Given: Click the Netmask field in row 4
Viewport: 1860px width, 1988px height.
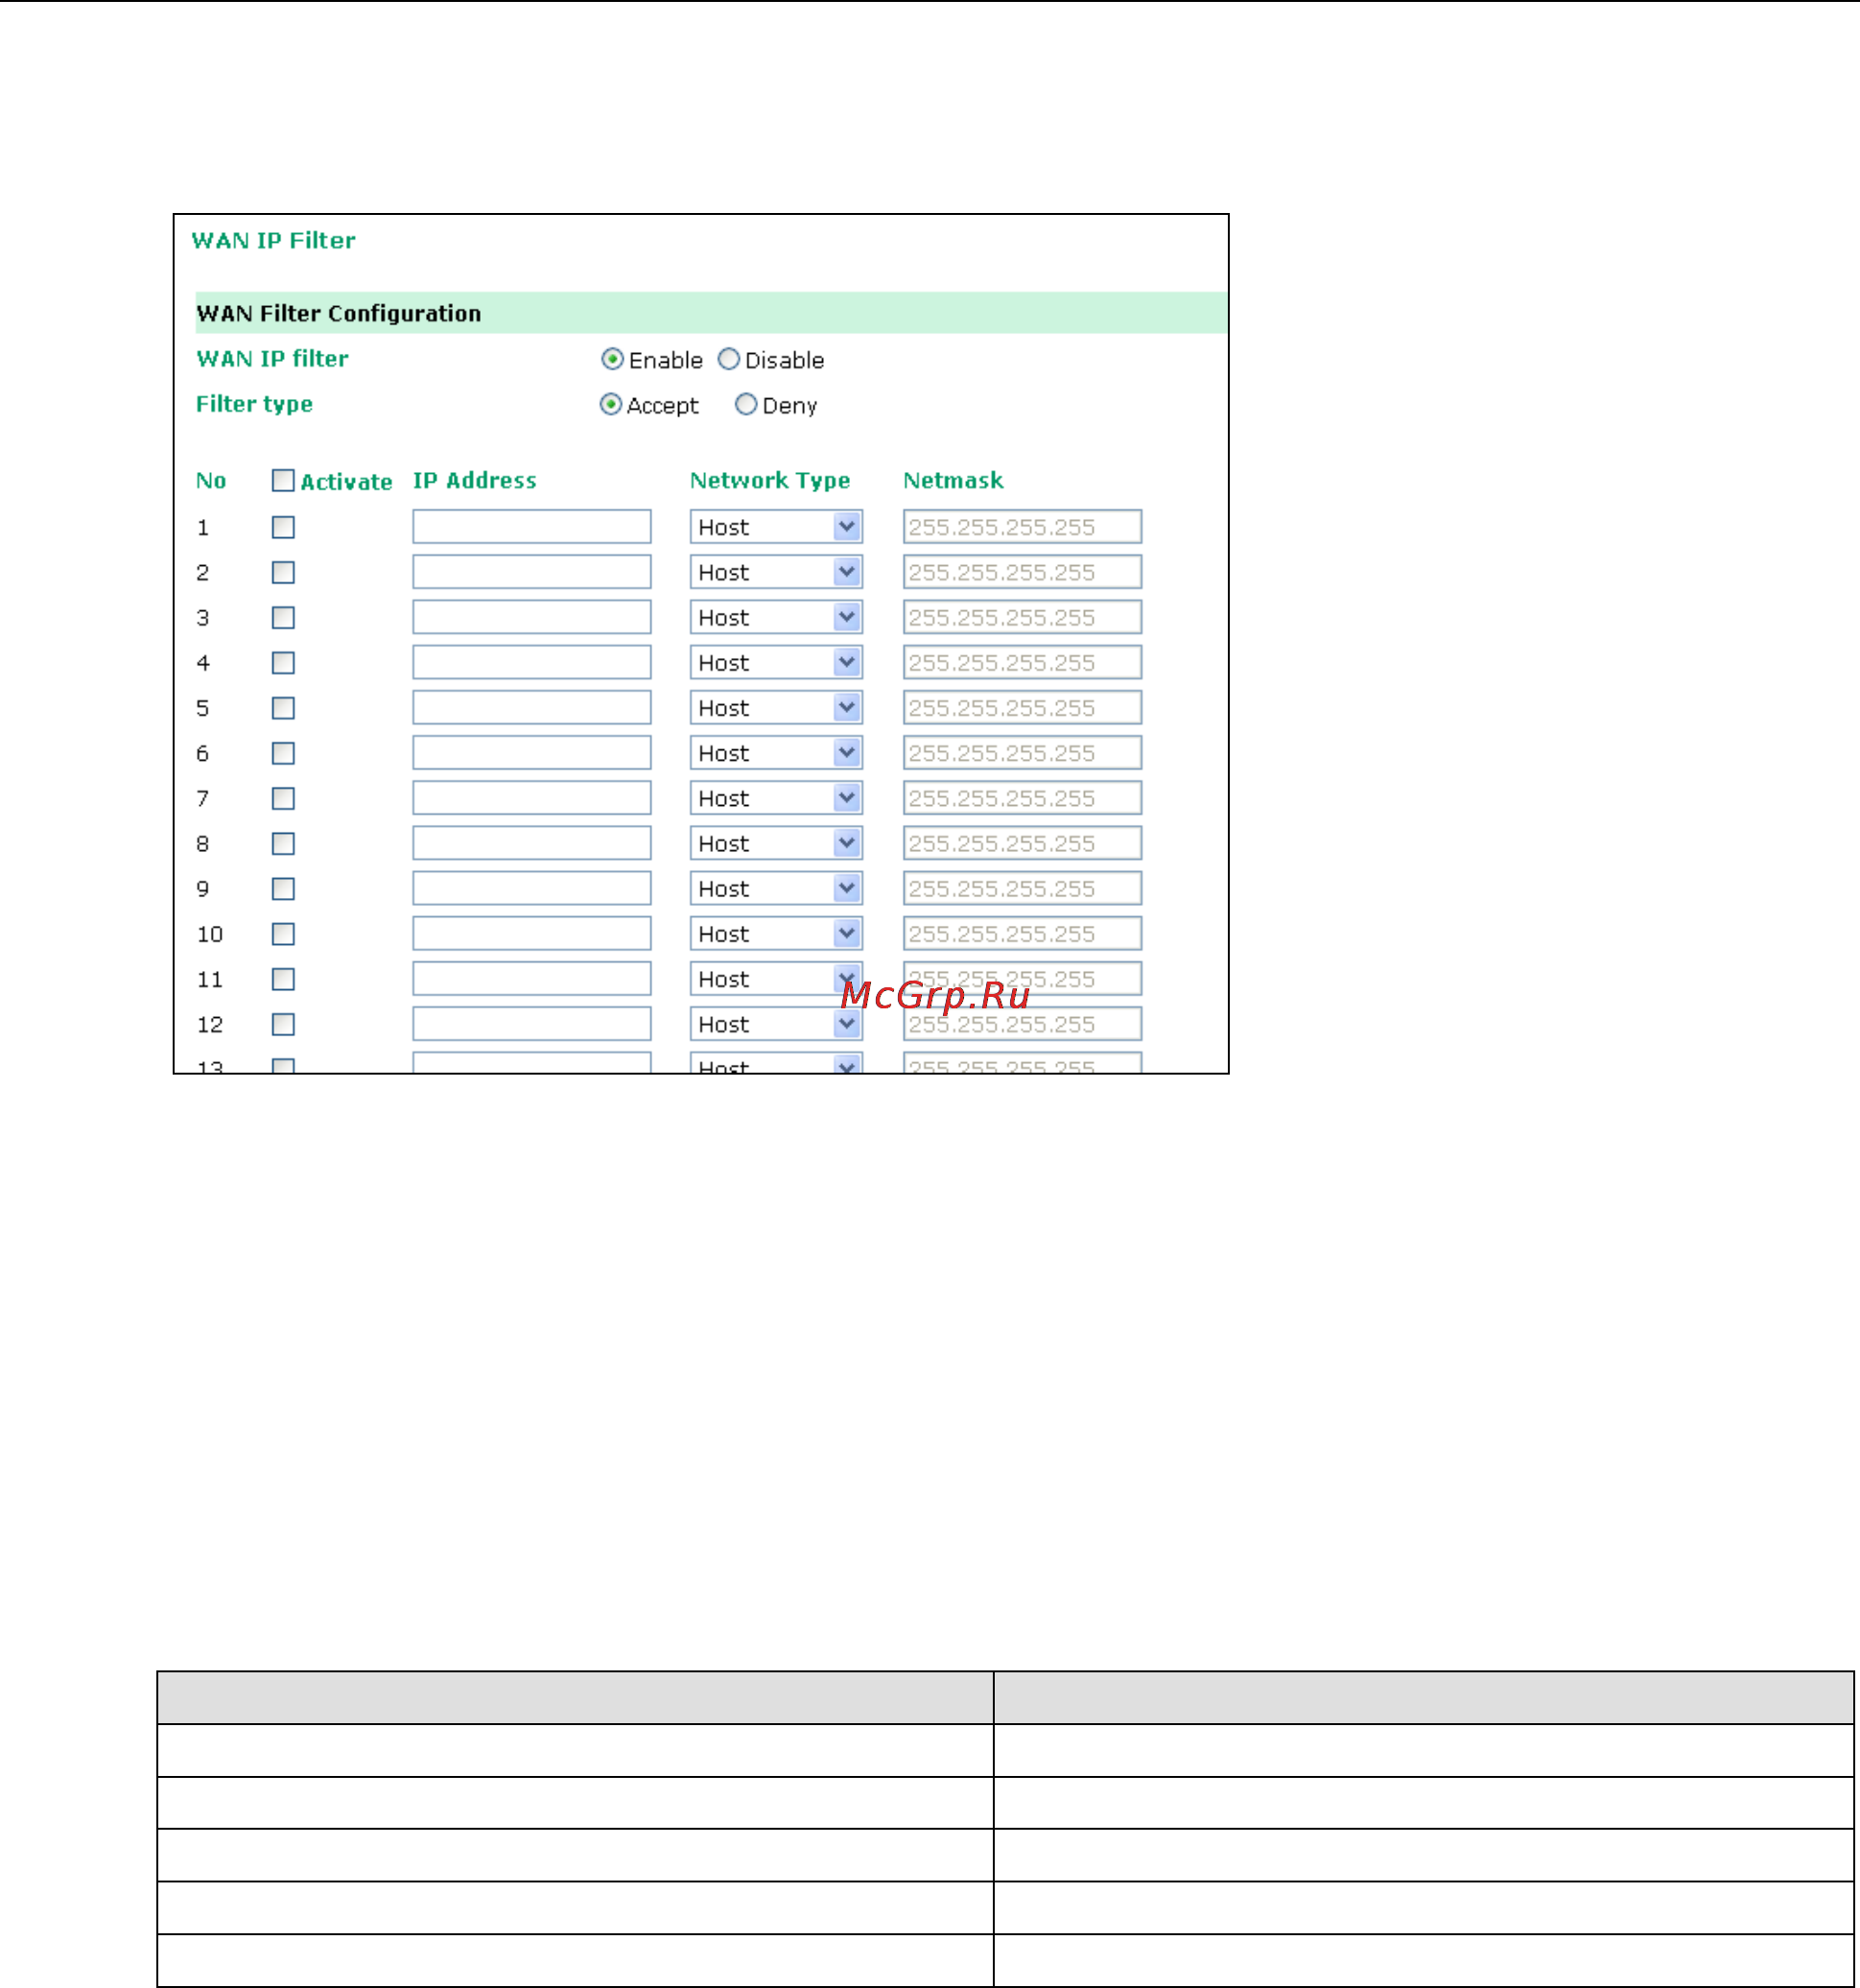Looking at the screenshot, I should 1022,662.
